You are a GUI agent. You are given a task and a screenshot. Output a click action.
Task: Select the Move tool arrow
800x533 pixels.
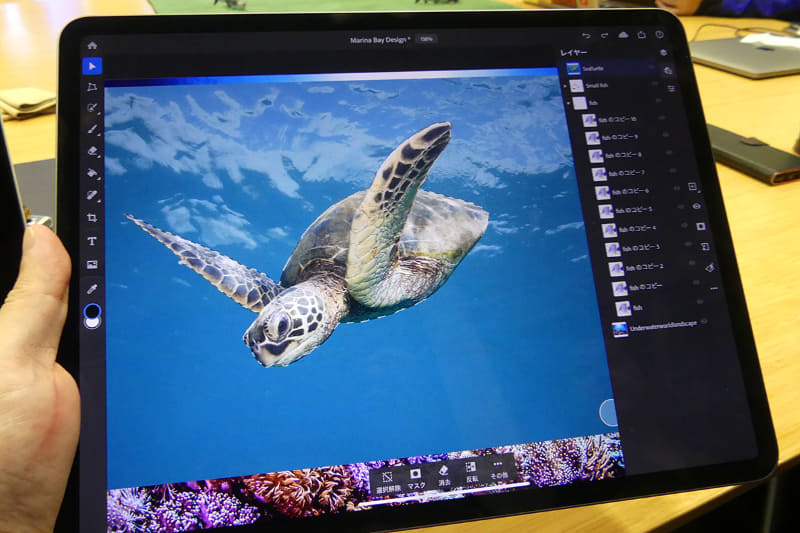[x=92, y=66]
